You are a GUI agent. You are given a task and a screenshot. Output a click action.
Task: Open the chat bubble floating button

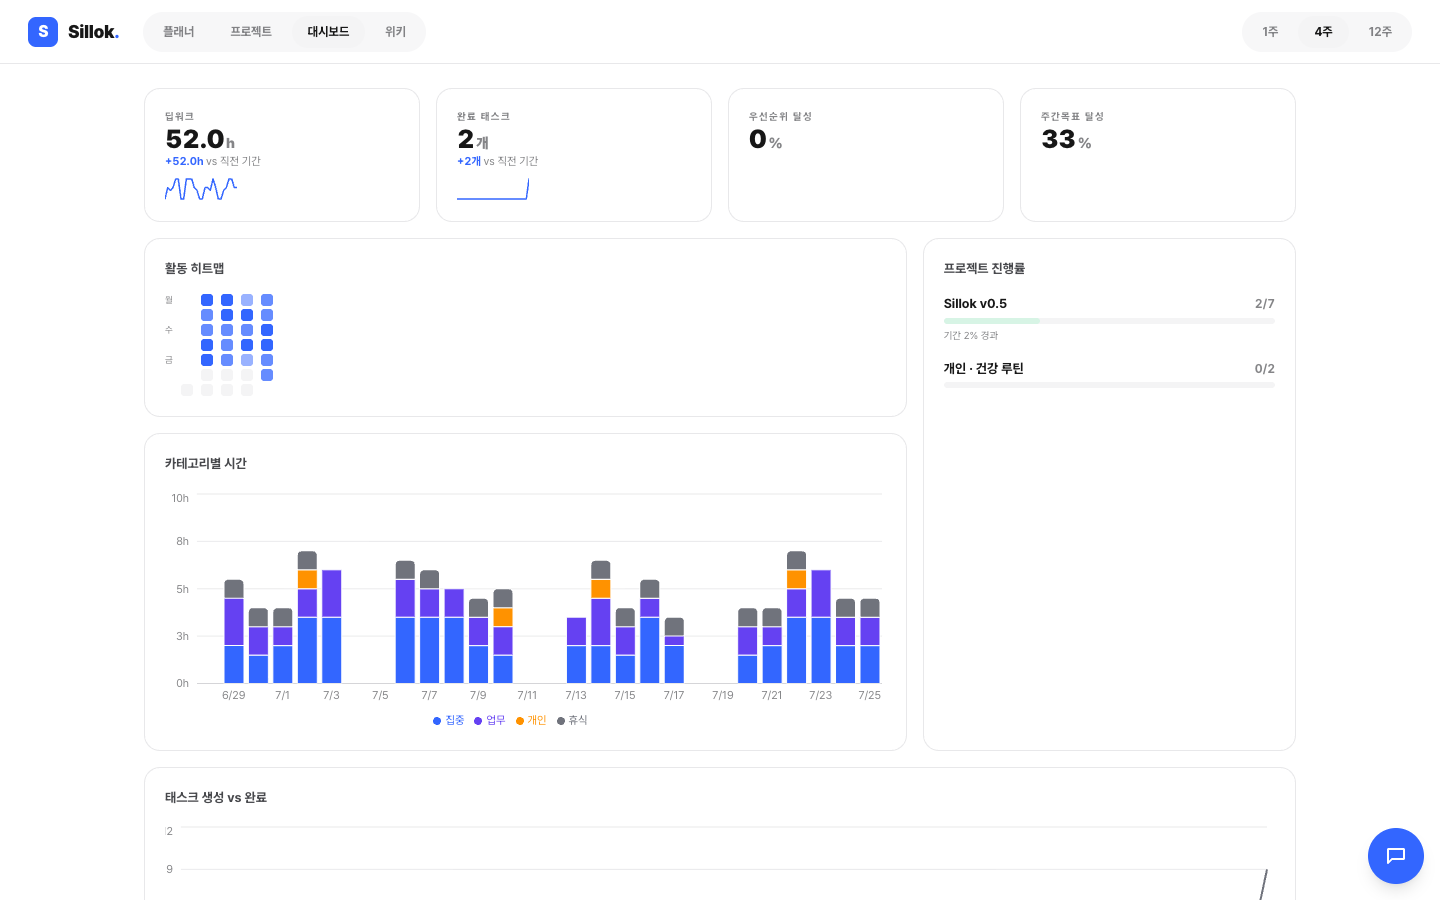(x=1396, y=856)
